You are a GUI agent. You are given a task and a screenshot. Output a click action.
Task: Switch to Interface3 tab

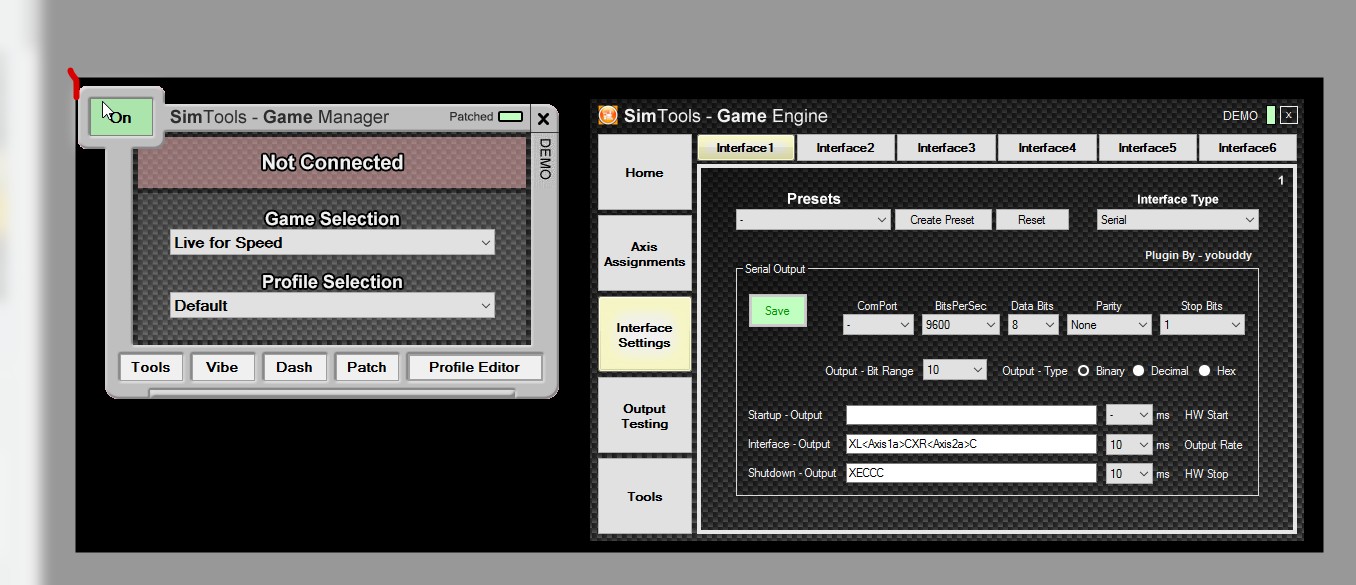[946, 148]
